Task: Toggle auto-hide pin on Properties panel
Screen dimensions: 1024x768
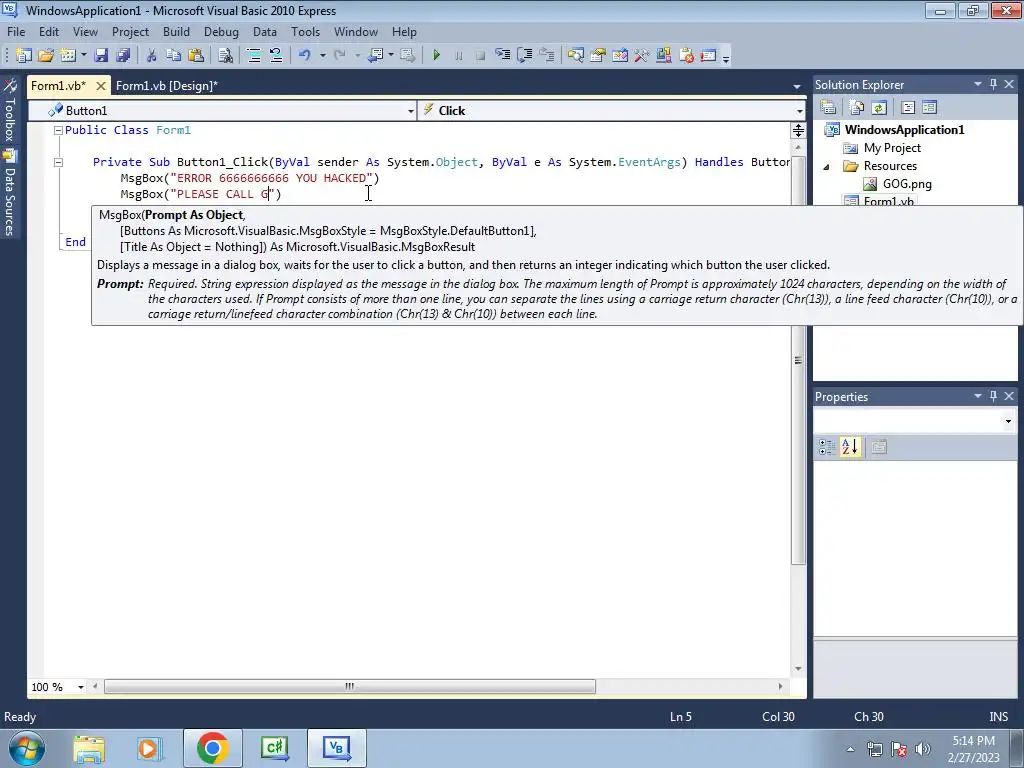Action: click(x=993, y=396)
